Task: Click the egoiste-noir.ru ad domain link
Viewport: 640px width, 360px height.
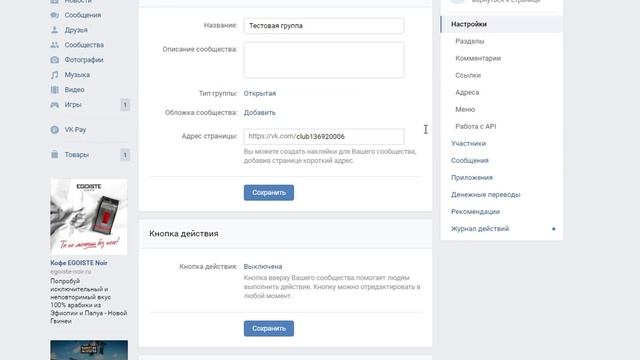Action: (71, 271)
